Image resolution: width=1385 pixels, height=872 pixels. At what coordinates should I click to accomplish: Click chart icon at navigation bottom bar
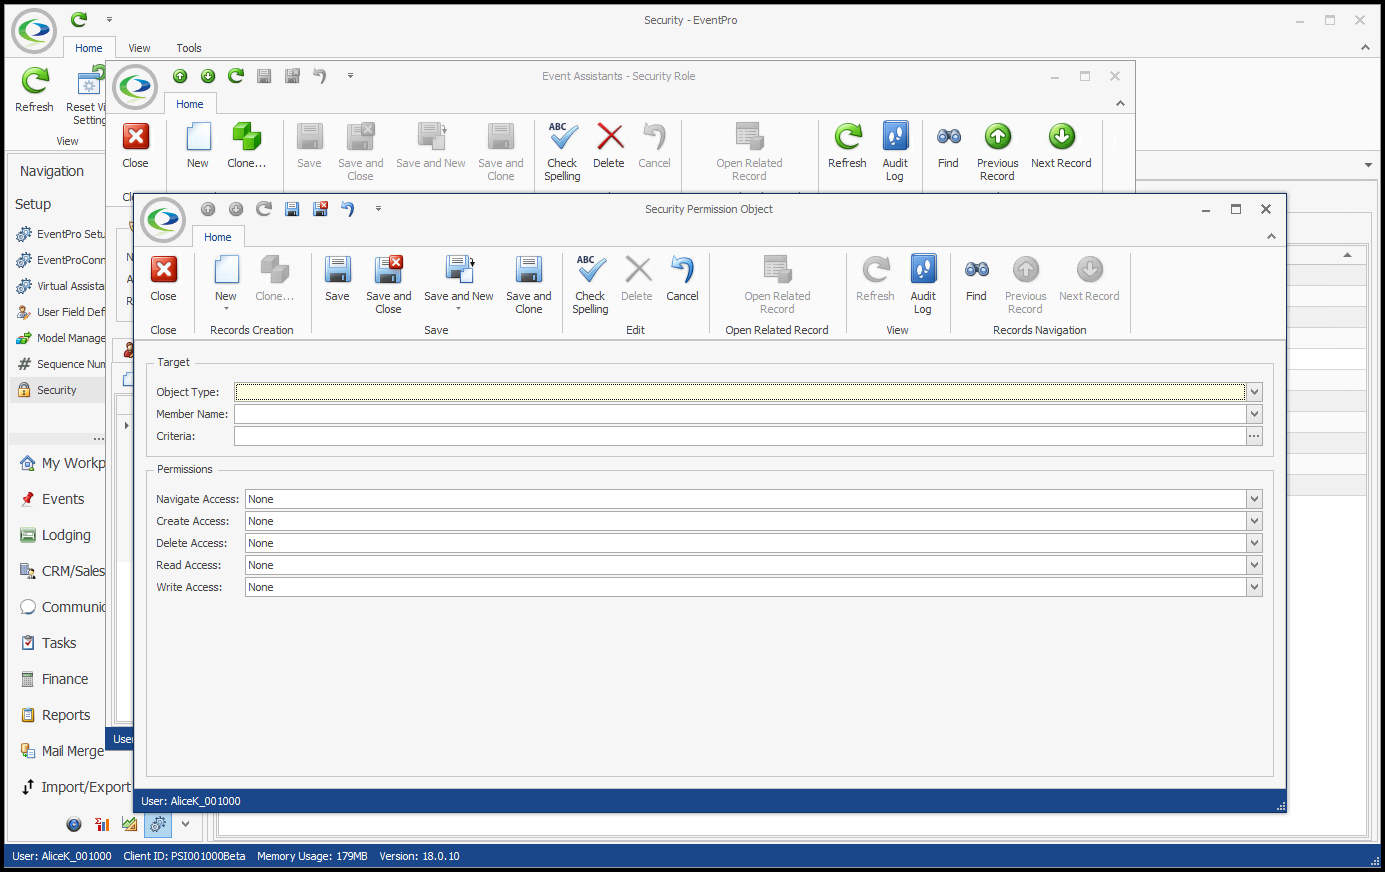(x=130, y=824)
